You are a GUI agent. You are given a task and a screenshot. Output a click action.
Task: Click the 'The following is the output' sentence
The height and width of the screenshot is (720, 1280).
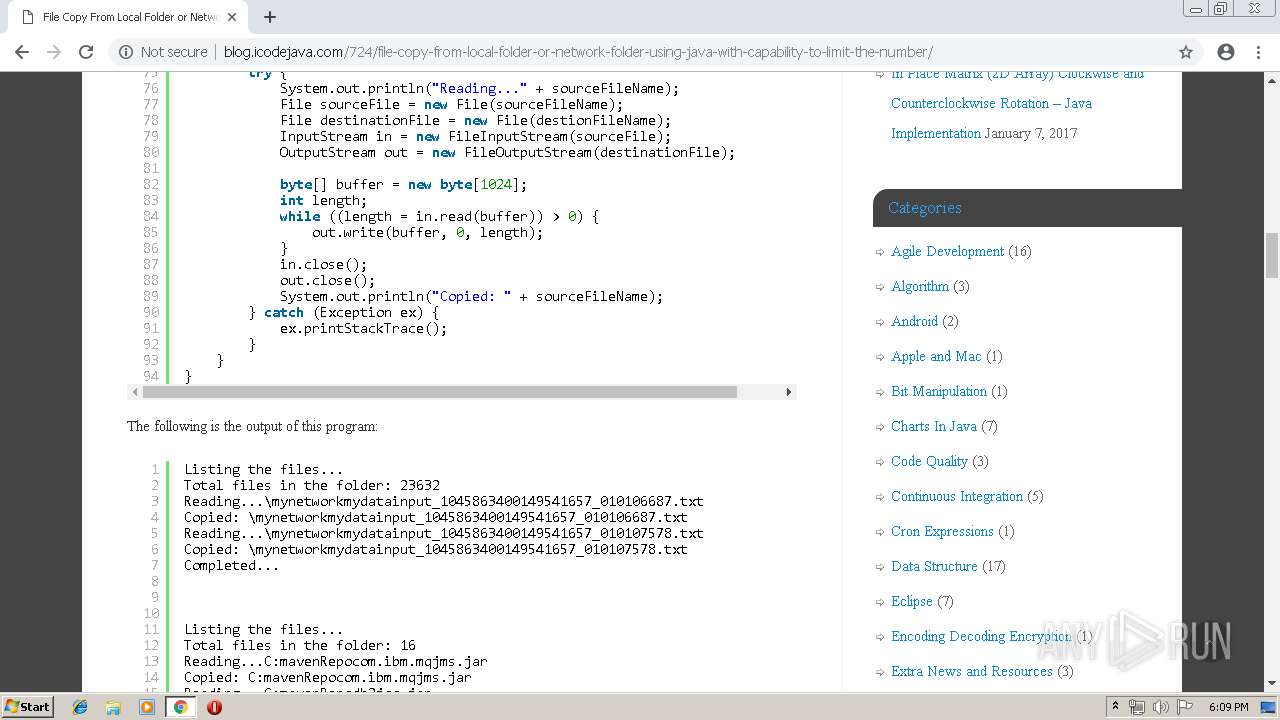(252, 426)
